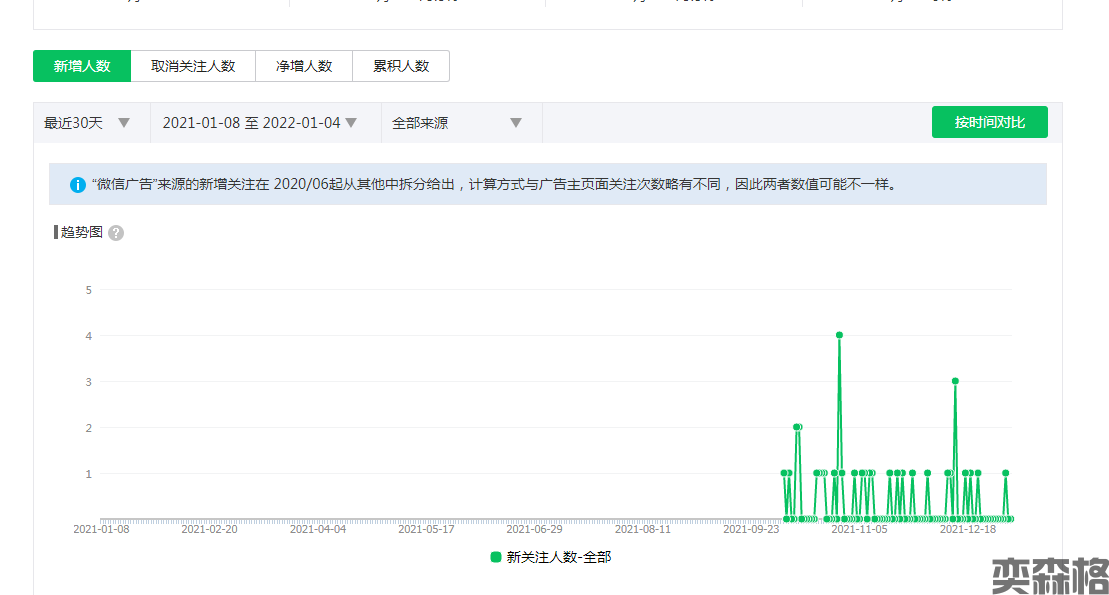Select the 净增人数 tab
This screenshot has height=595, width=1109.
tap(304, 66)
